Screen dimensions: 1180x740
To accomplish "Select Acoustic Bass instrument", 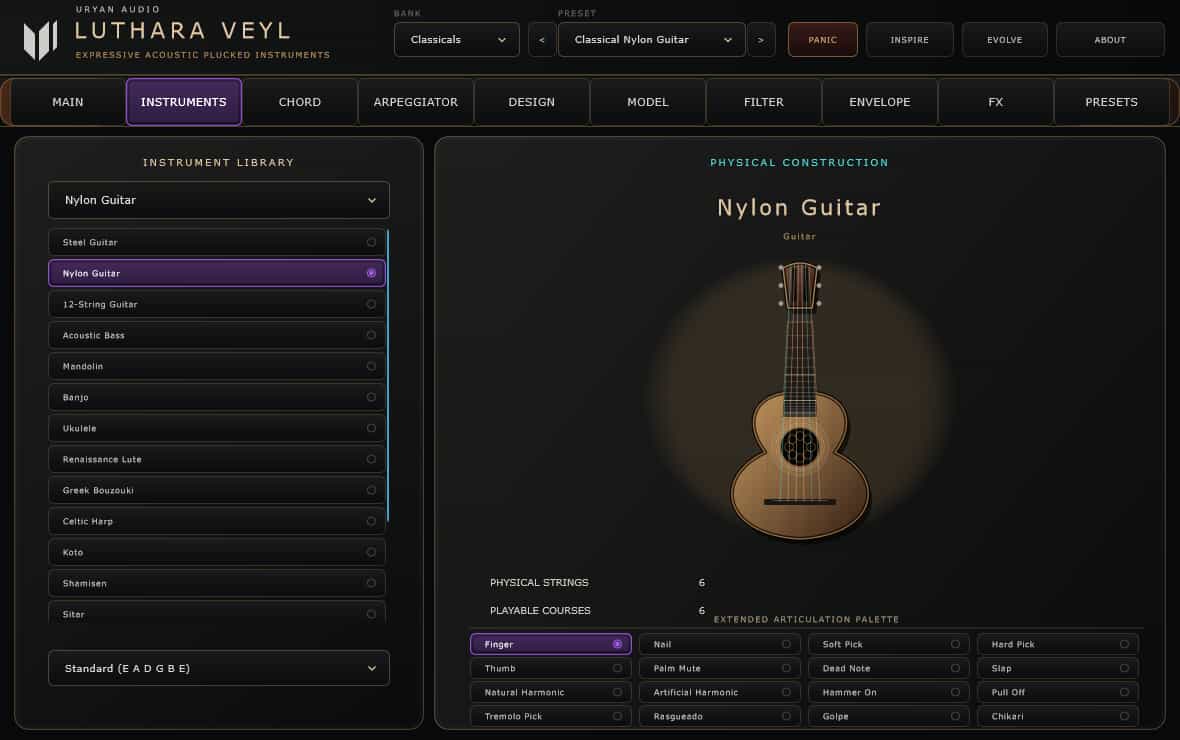I will [x=217, y=335].
